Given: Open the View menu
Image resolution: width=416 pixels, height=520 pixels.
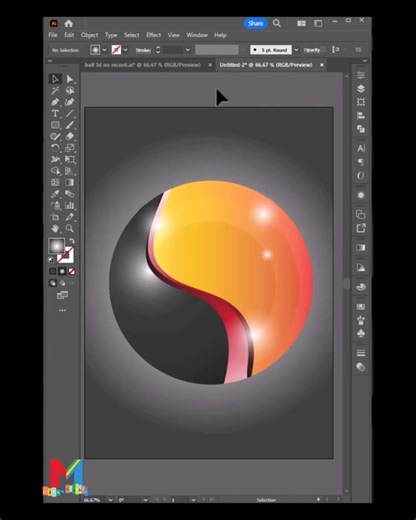Looking at the screenshot, I should click(x=174, y=35).
